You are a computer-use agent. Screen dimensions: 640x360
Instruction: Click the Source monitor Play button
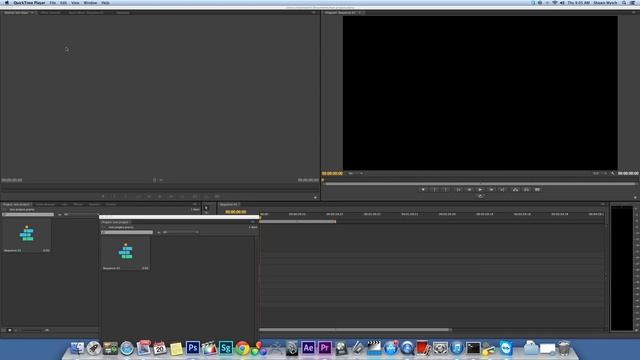[160, 196]
